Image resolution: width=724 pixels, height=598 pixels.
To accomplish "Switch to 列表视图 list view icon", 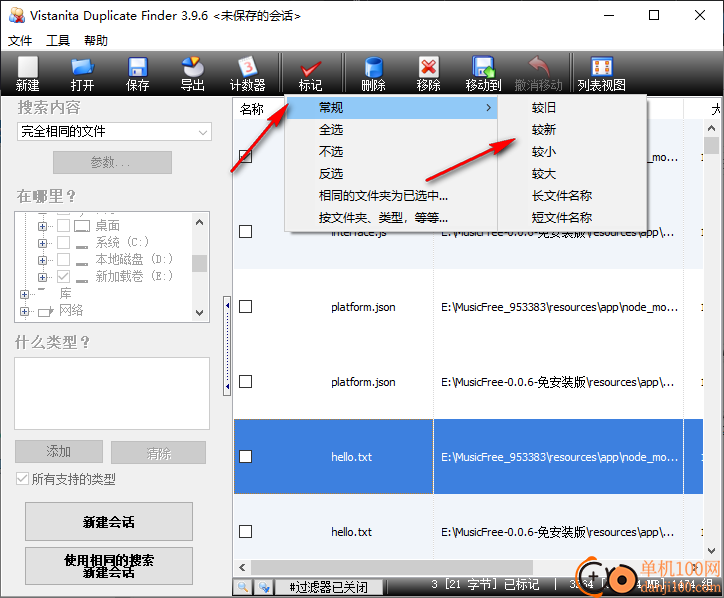I will pyautogui.click(x=602, y=74).
